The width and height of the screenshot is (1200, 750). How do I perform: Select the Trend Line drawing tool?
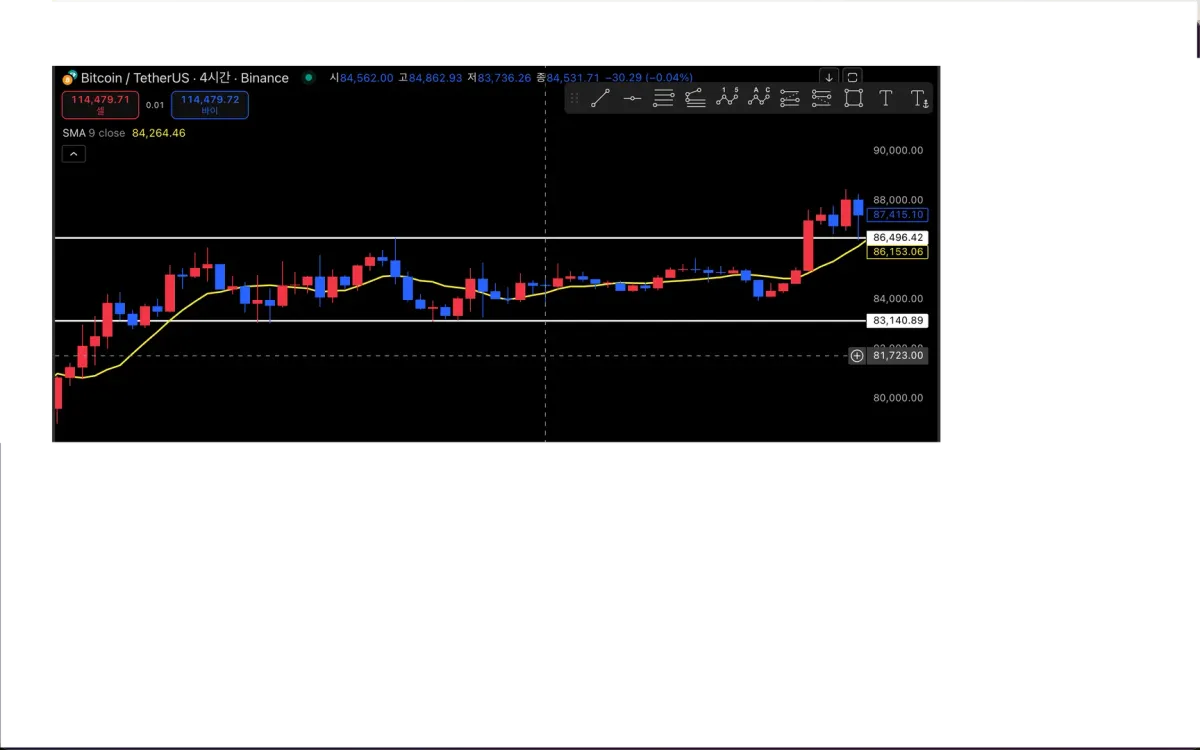click(x=600, y=98)
